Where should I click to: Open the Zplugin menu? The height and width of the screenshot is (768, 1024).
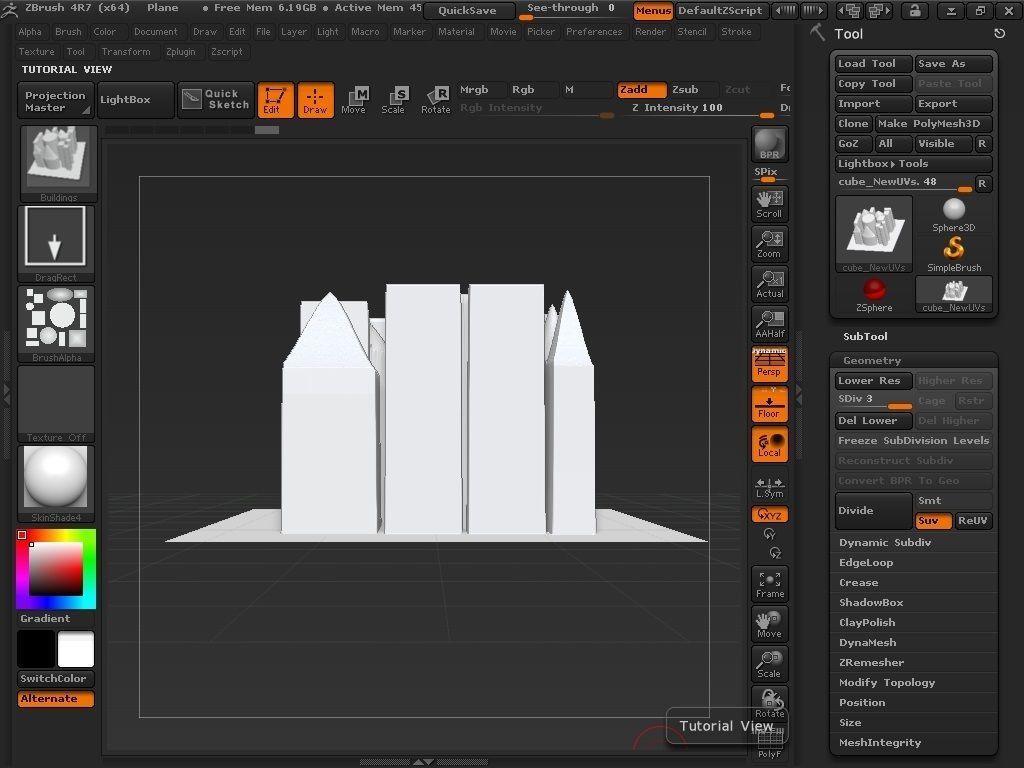click(x=181, y=52)
